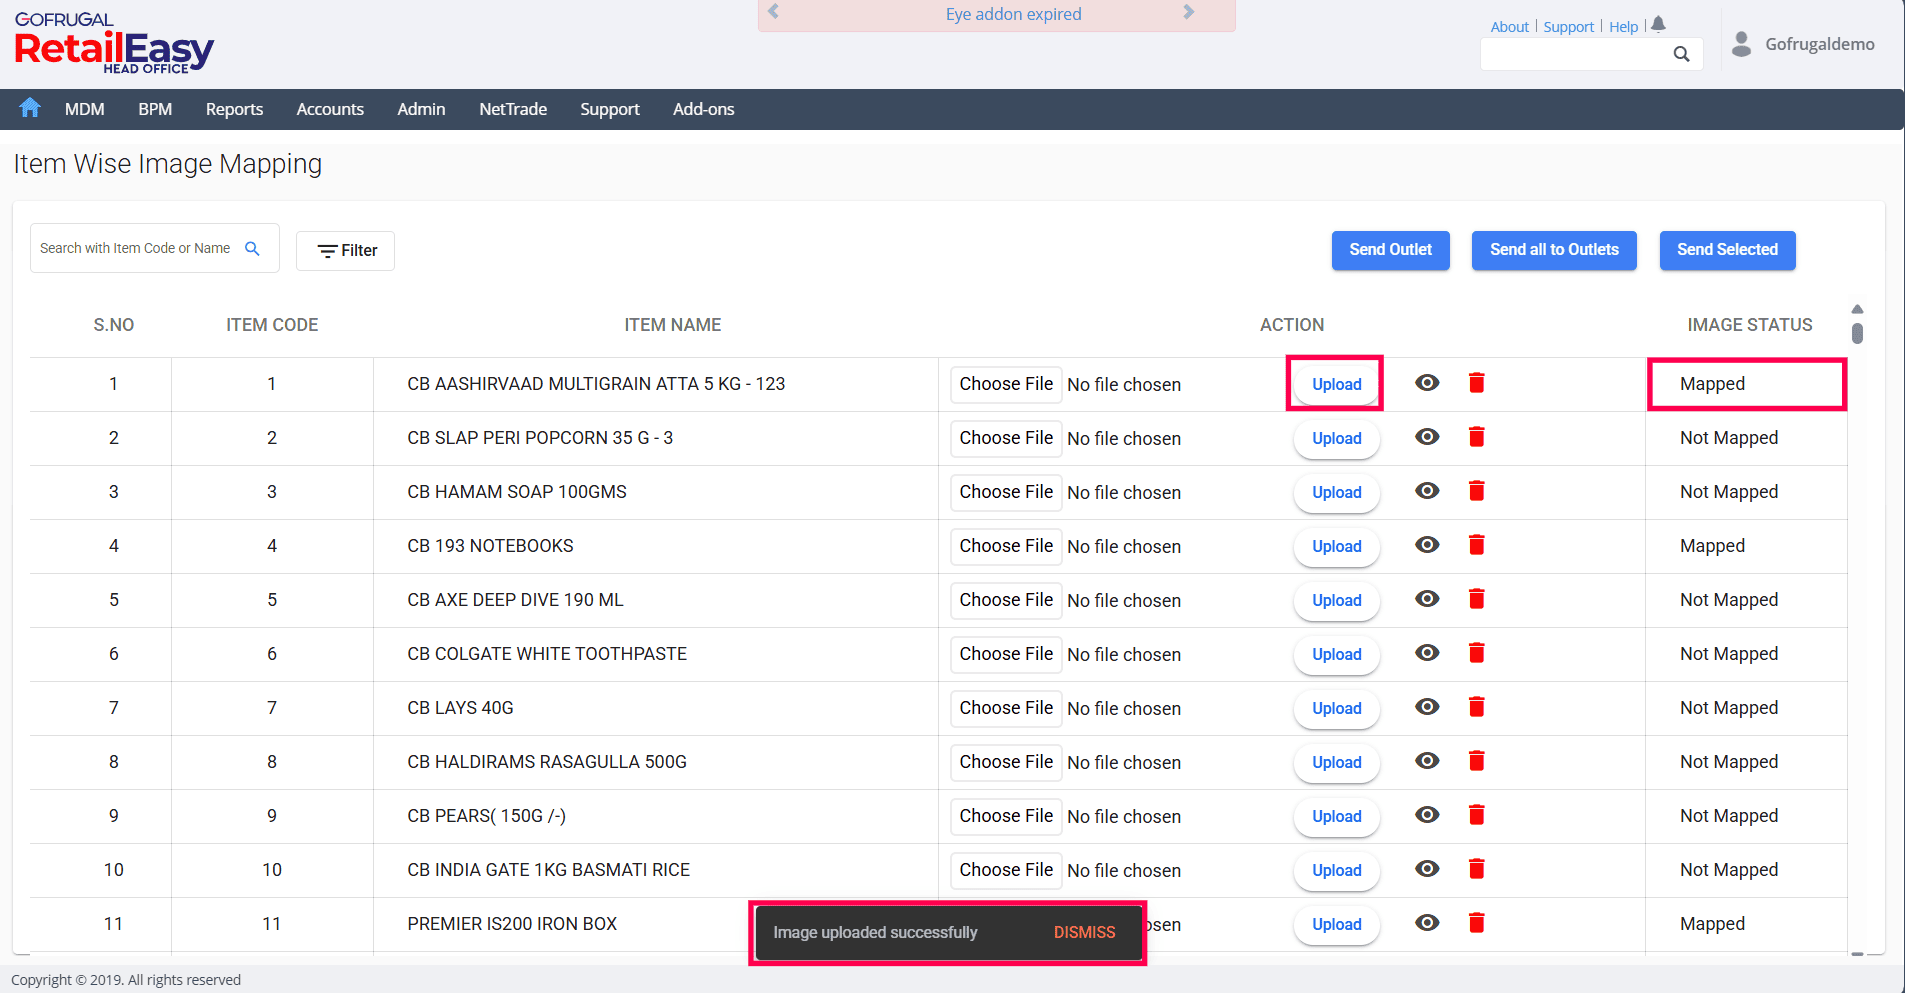Click the header search magnifier icon
Viewport: 1905px width, 993px height.
tap(1681, 54)
